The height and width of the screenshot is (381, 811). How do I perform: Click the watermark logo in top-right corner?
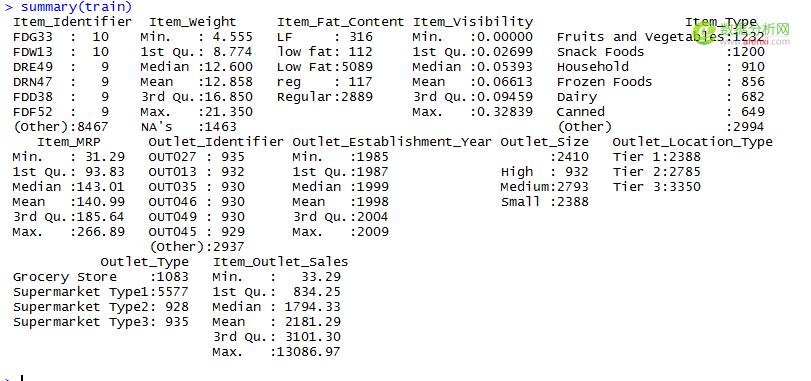pos(741,32)
